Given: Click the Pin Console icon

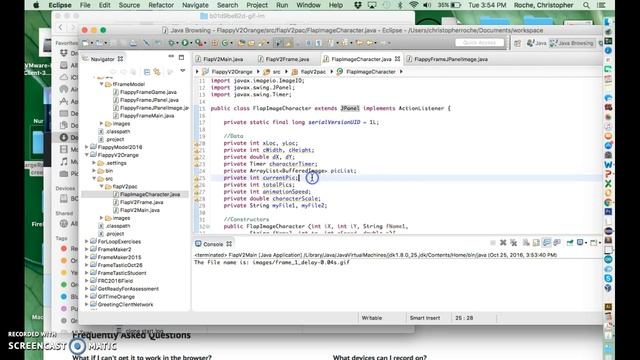Looking at the screenshot, I should pos(570,243).
